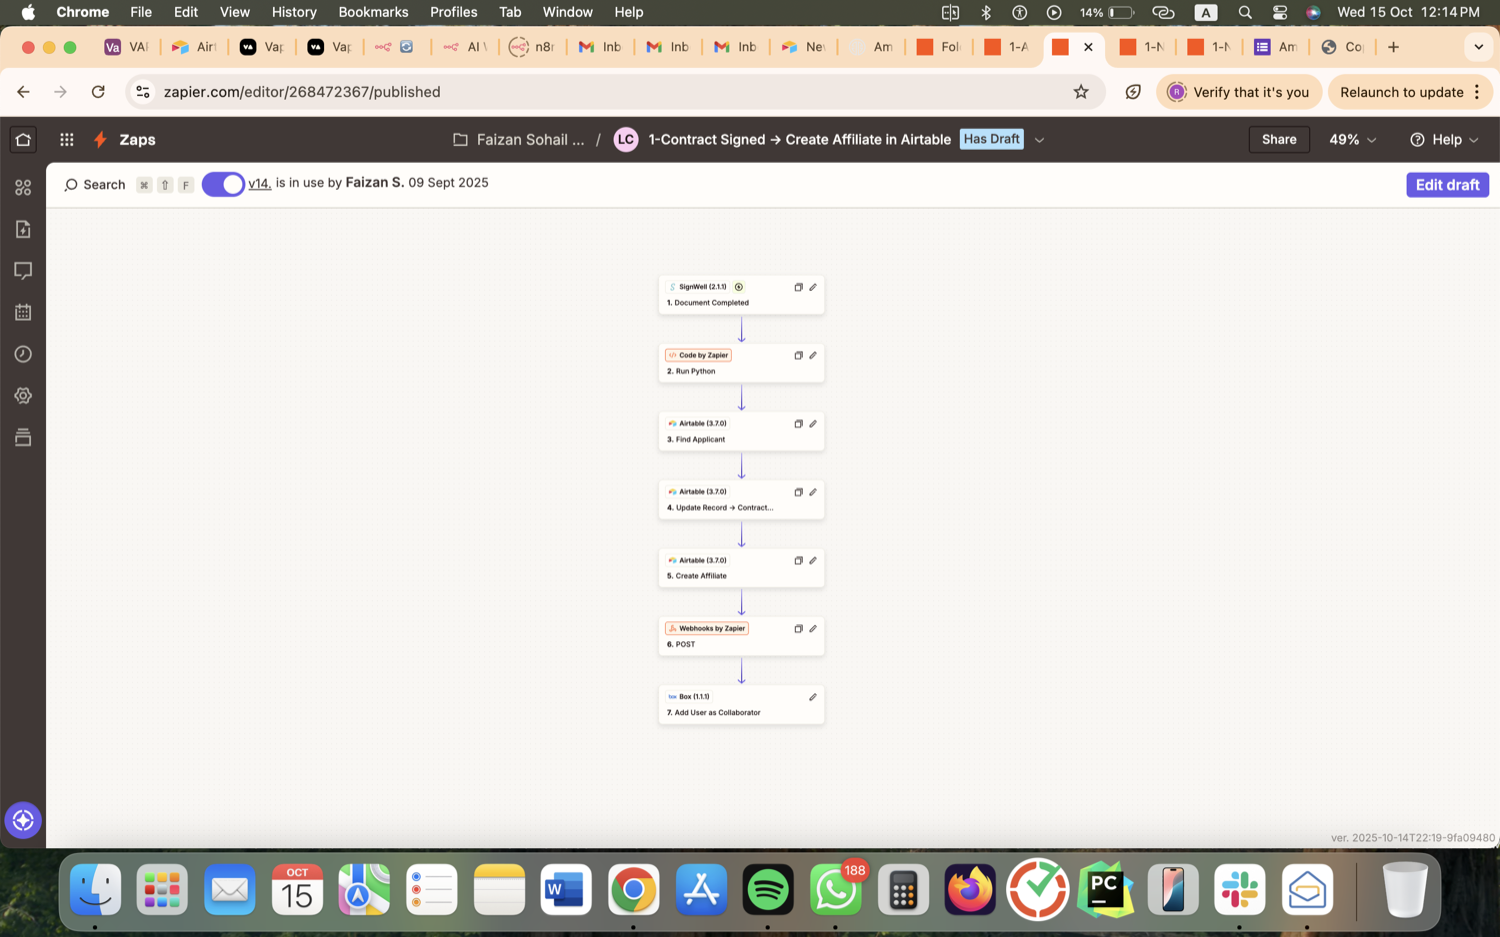Edit step 5 Create Affiliate with pencil
The width and height of the screenshot is (1500, 937).
[813, 560]
